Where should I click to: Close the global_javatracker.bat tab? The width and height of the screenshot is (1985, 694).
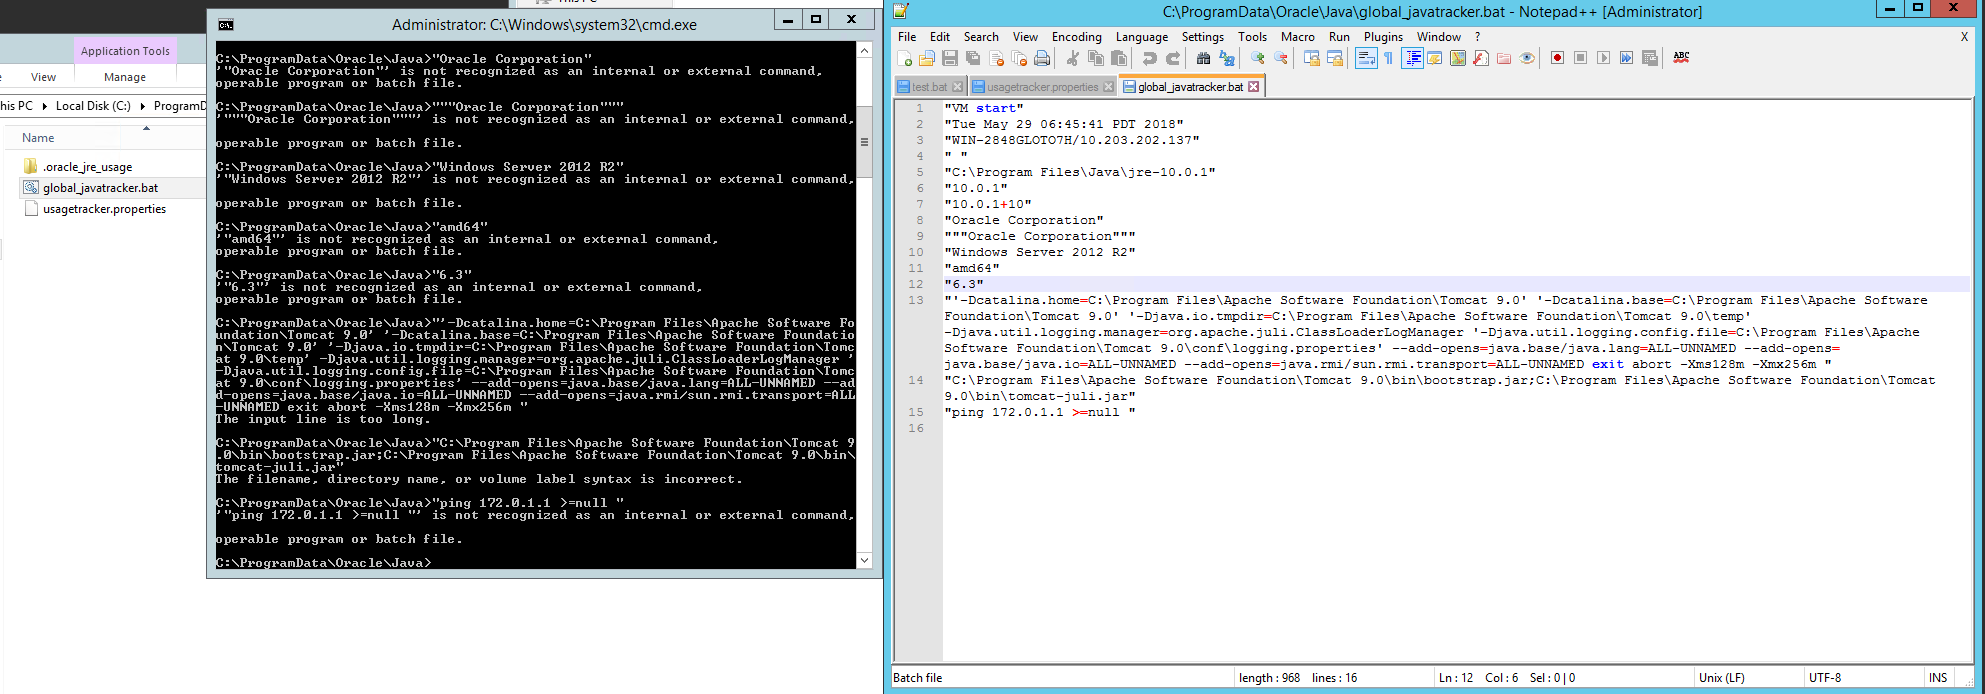(1254, 87)
